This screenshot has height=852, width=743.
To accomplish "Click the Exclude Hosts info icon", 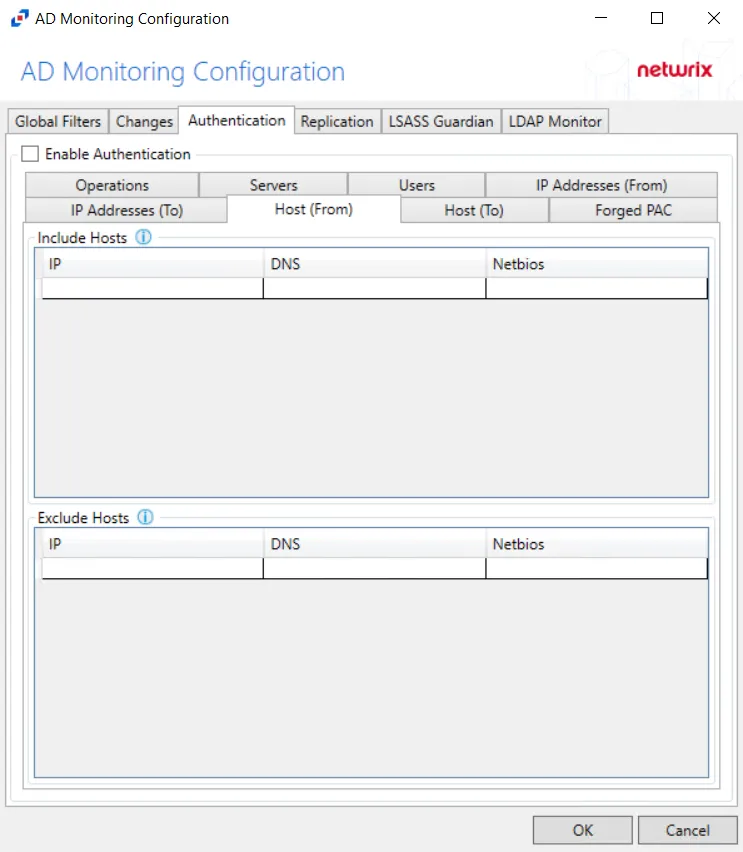I will point(145,517).
